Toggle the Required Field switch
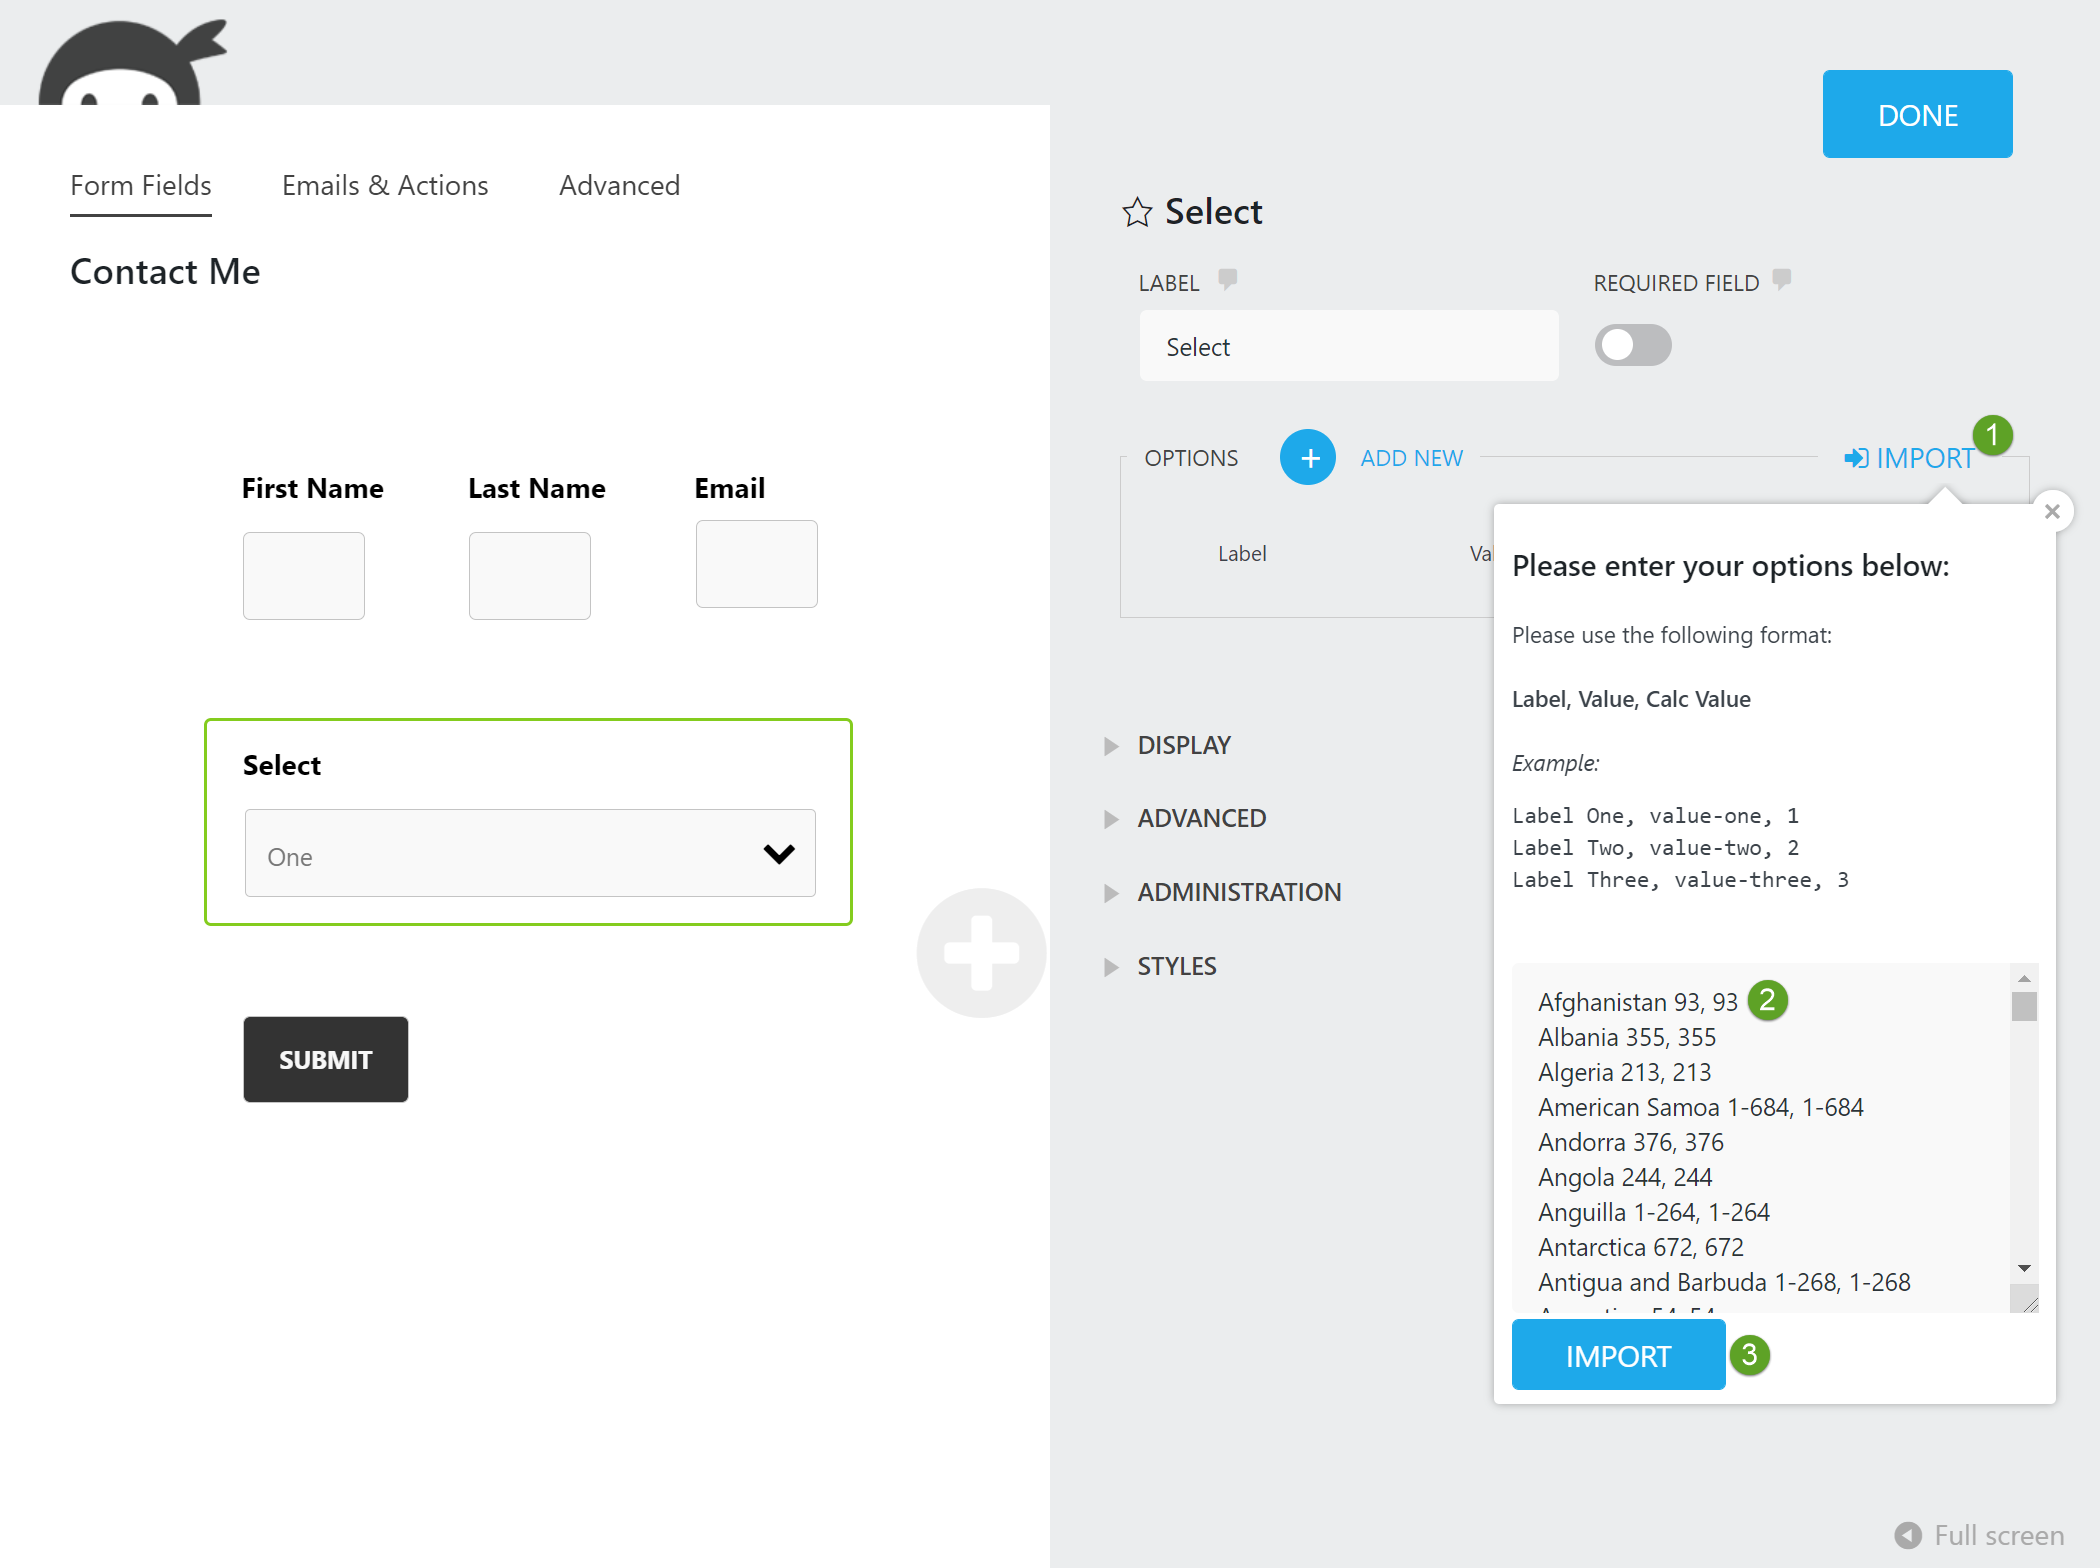The height and width of the screenshot is (1568, 2100). (1632, 346)
